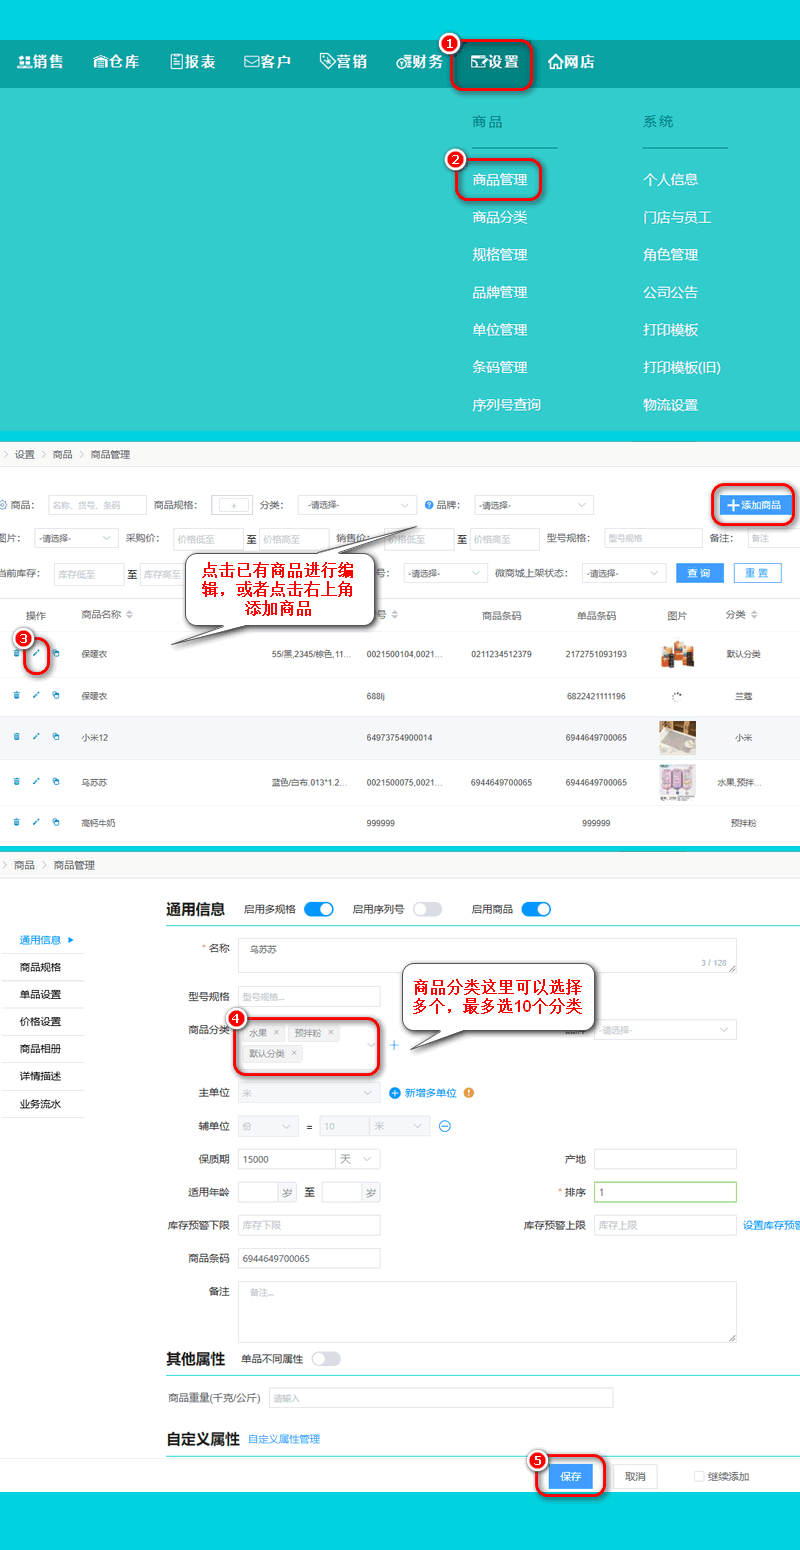Open the 乌苏苏 product image thumbnail
800x1550 pixels.
[x=677, y=782]
